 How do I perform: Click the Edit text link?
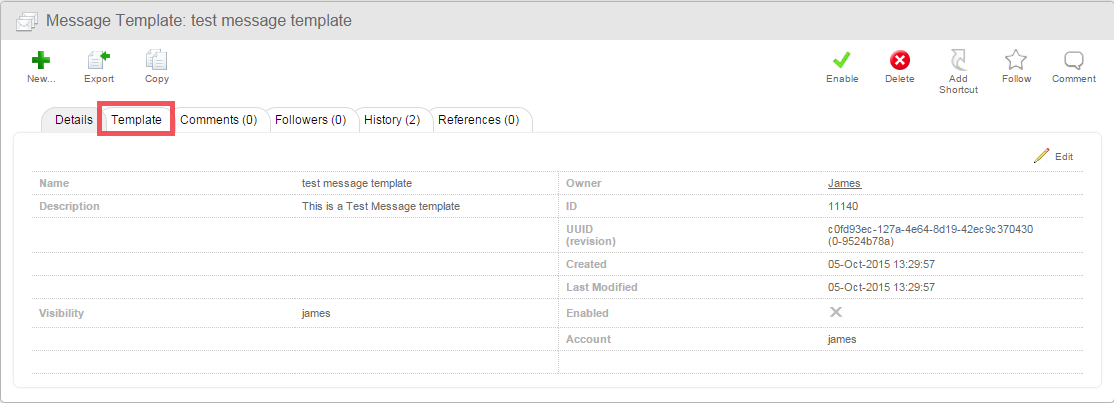pyautogui.click(x=1064, y=157)
